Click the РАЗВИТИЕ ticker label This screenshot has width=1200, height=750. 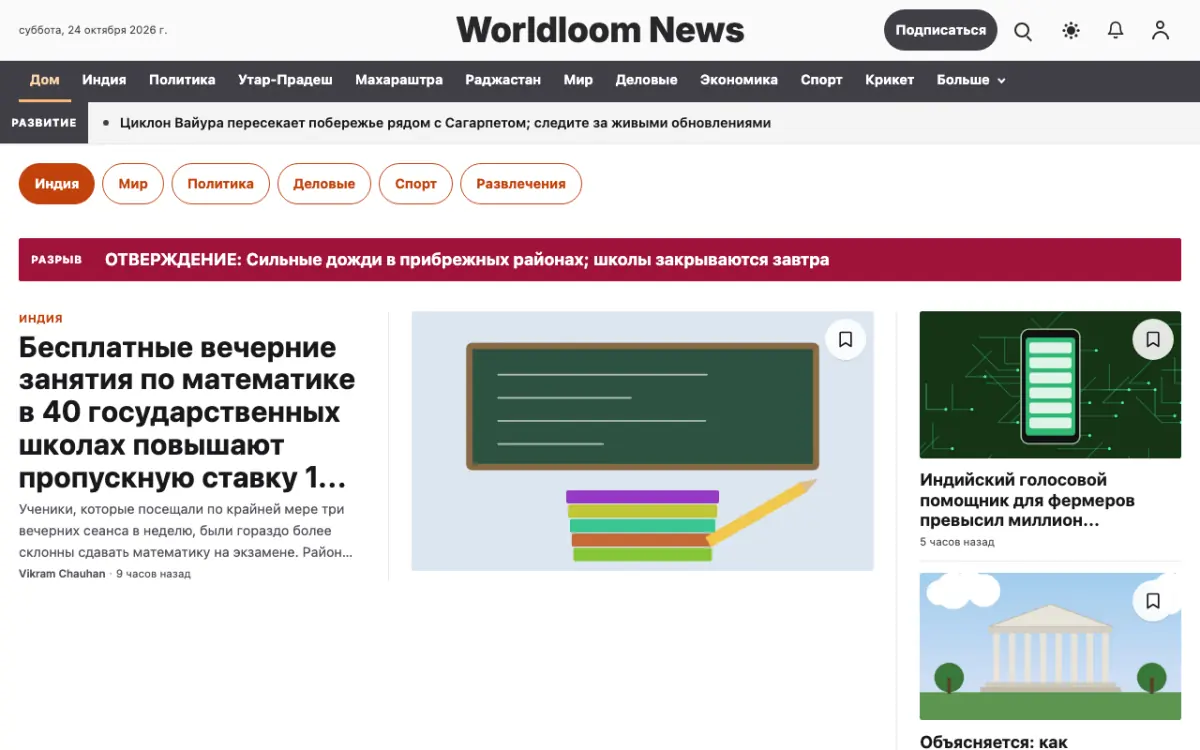[44, 123]
